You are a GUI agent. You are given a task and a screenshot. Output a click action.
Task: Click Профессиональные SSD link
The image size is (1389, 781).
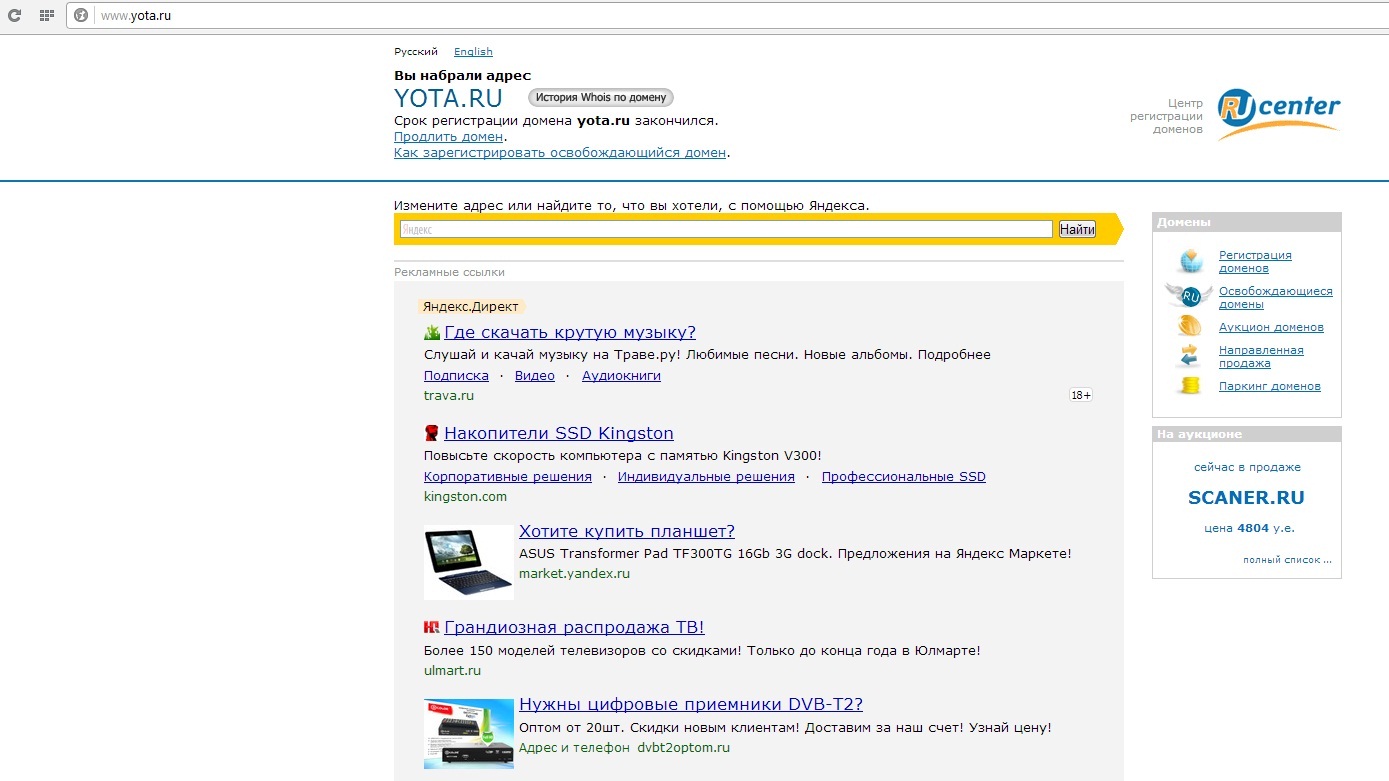pyautogui.click(x=904, y=477)
